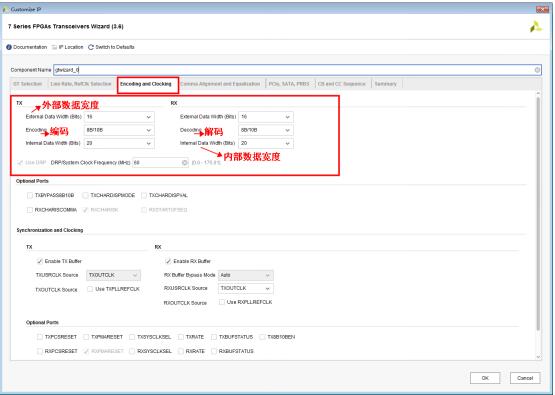Click the RXOUTCLK Source label
Image resolution: width=555 pixels, height=395 pixels.
point(185,303)
